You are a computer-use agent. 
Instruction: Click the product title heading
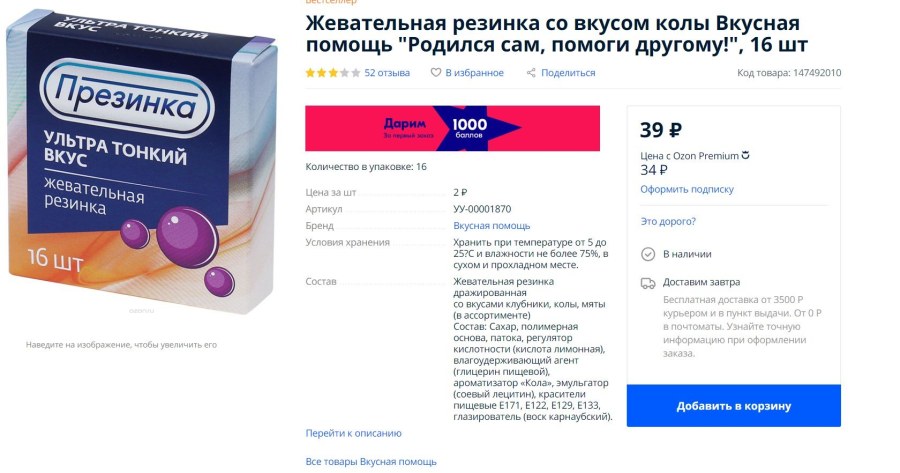click(x=557, y=33)
